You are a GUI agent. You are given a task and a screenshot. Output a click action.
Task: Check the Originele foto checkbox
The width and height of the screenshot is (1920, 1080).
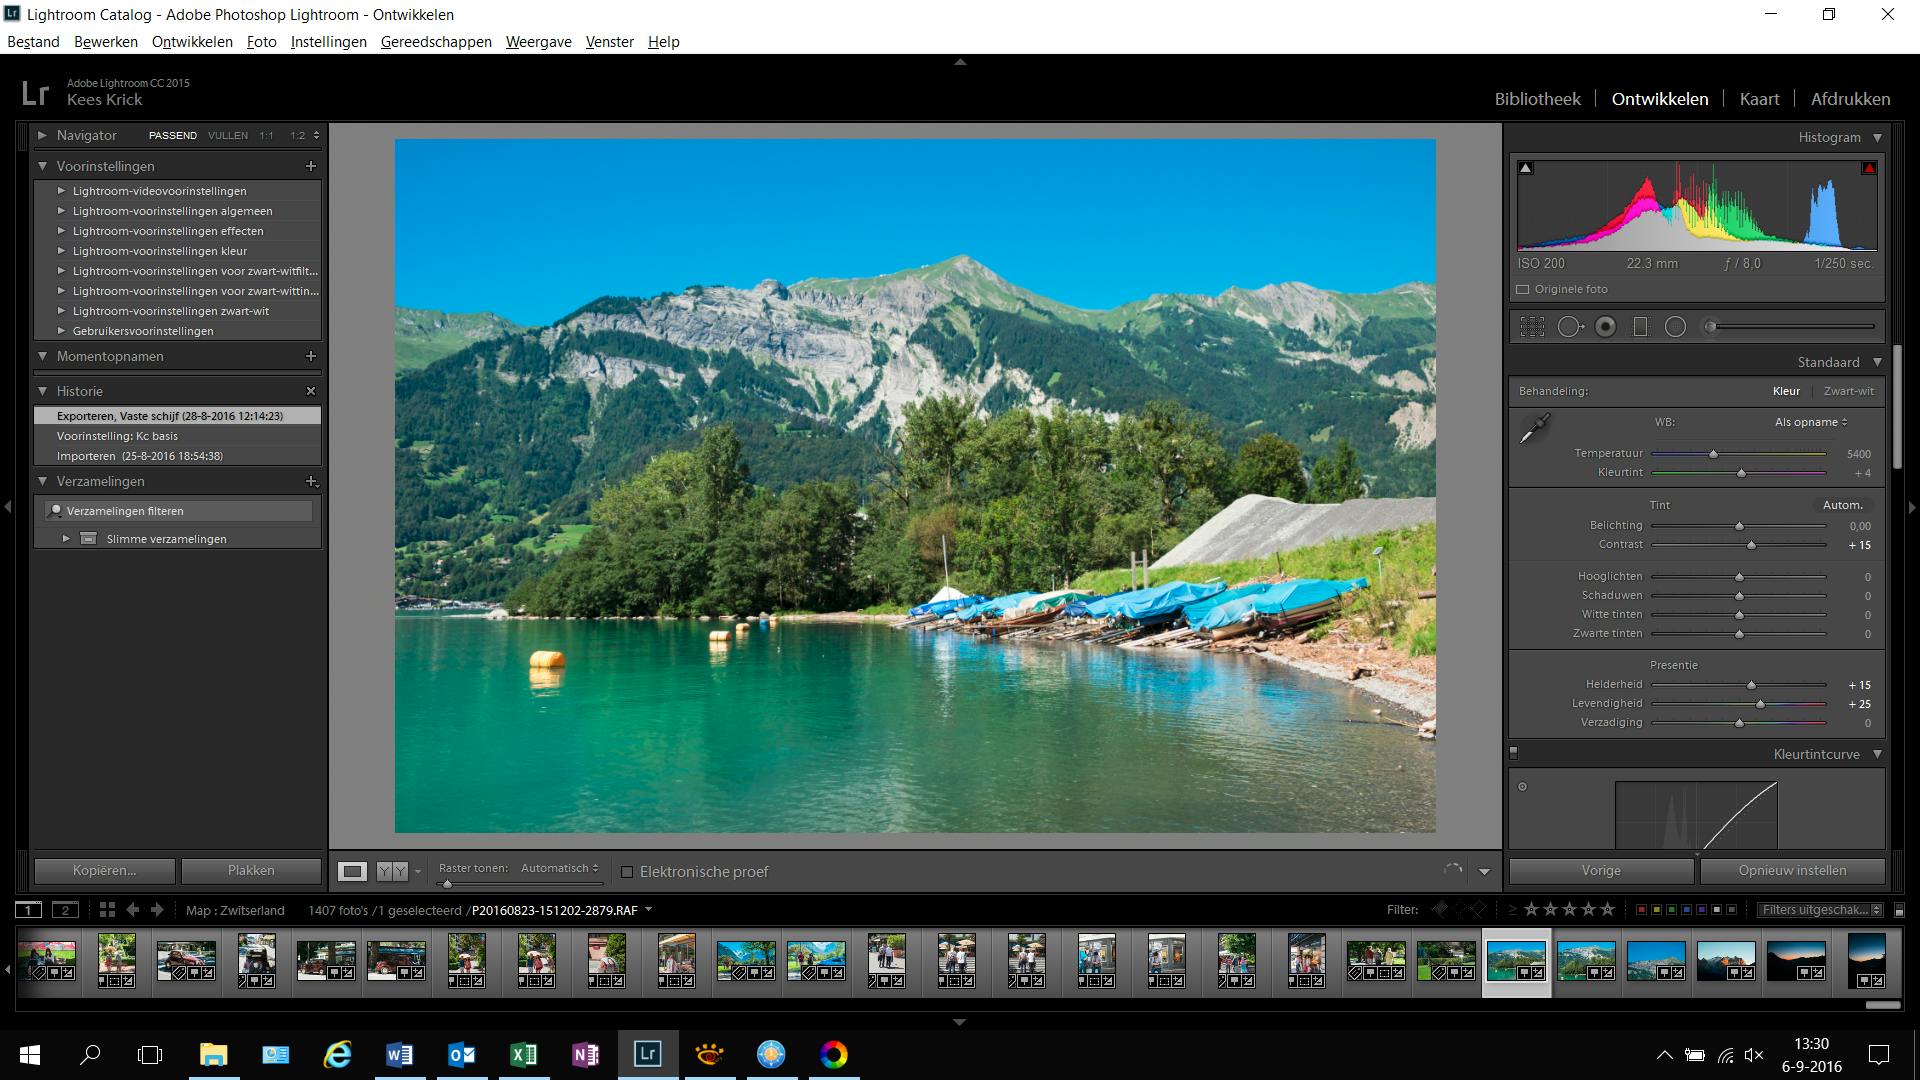[x=1523, y=290]
